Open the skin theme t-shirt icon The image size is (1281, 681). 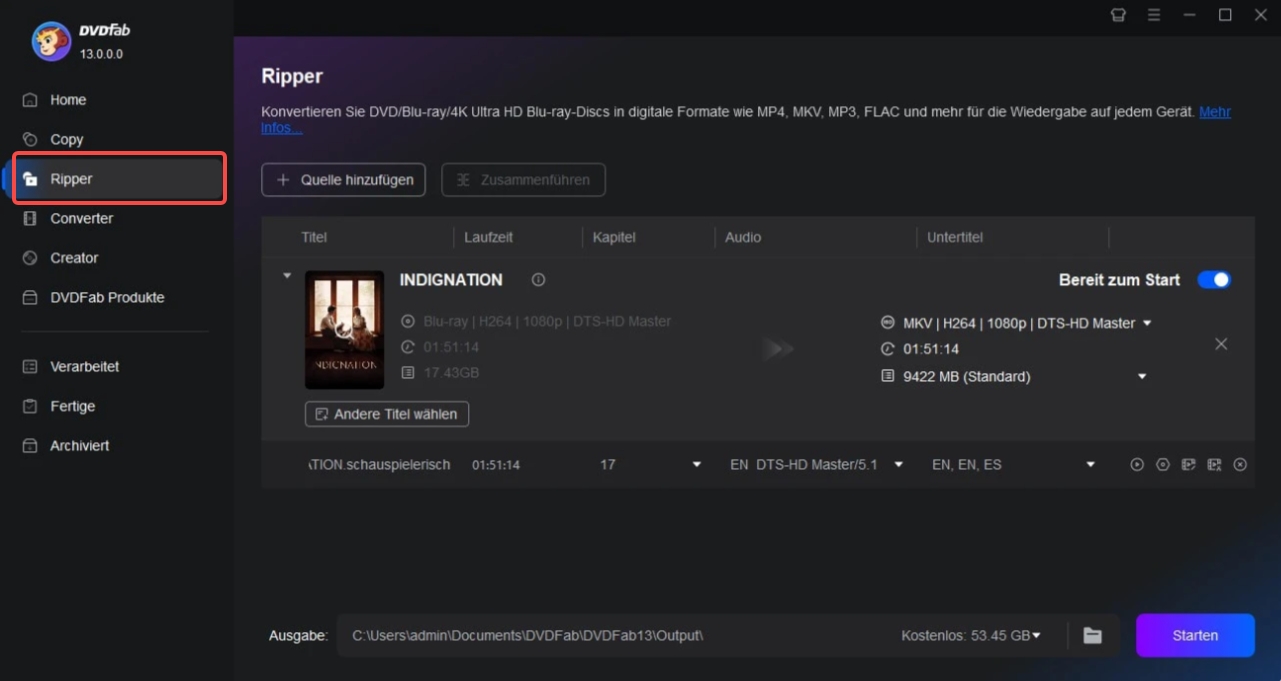click(1118, 15)
